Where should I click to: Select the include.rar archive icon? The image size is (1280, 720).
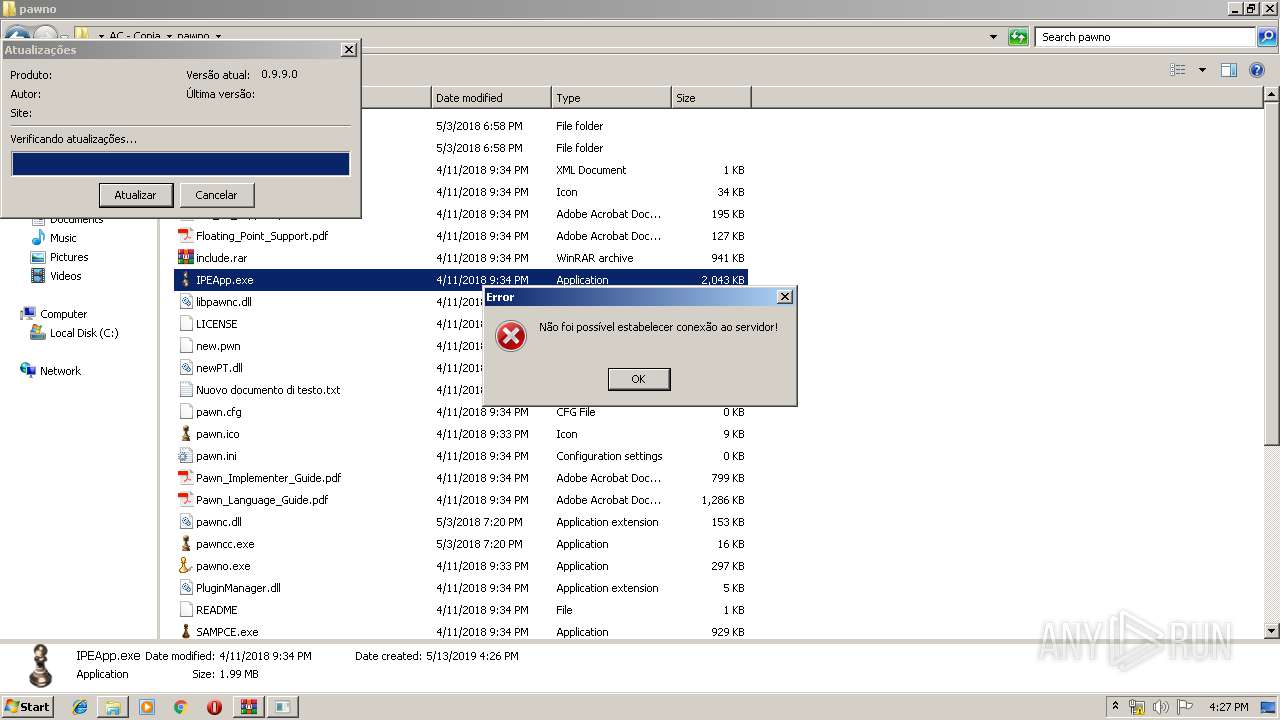(x=185, y=258)
